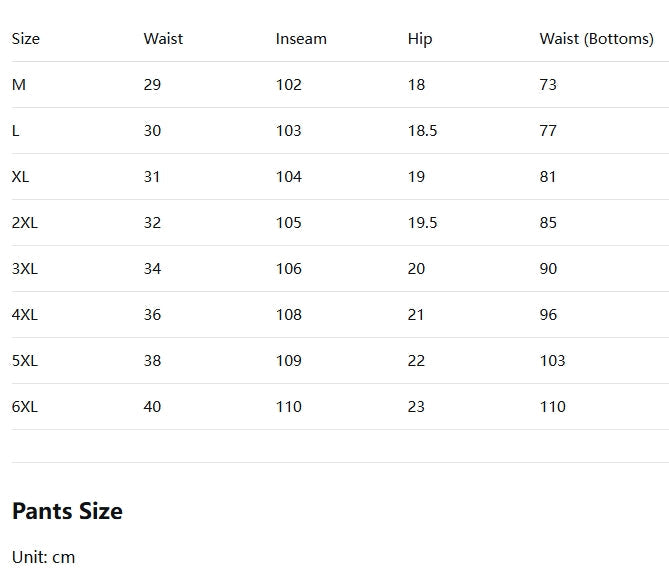Click the hip value 18.5 for L
Viewport: 669px width, 568px height.
click(x=422, y=131)
